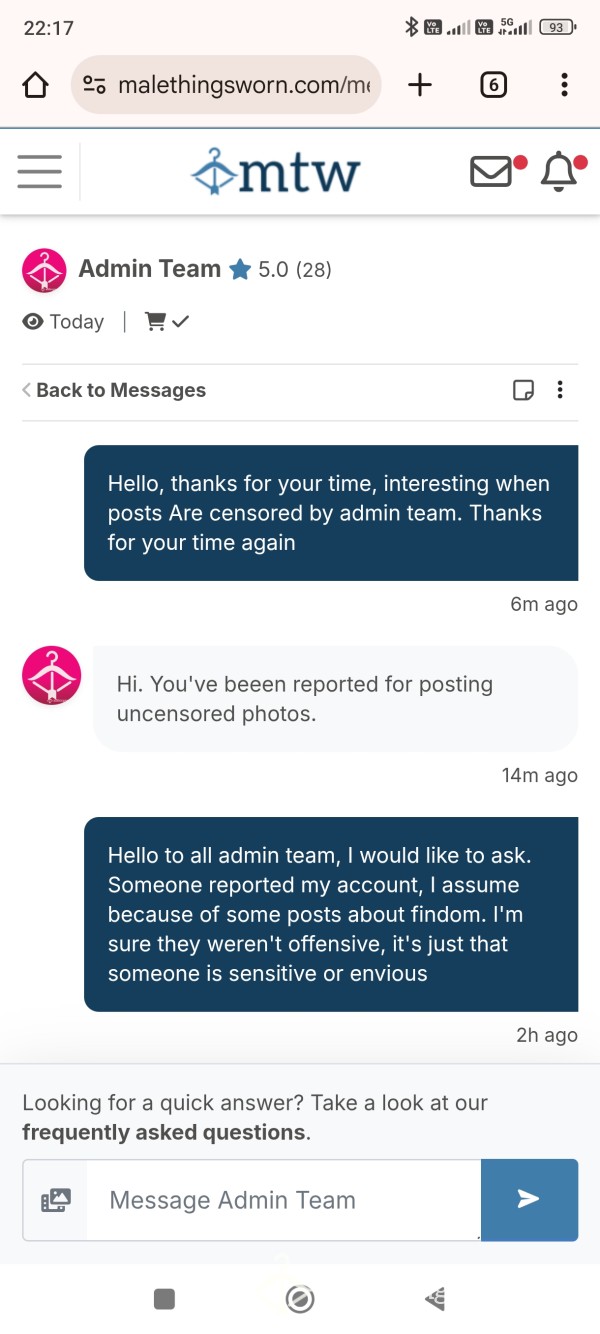Open a new browser tab with plus
600x1334 pixels.
pos(420,85)
